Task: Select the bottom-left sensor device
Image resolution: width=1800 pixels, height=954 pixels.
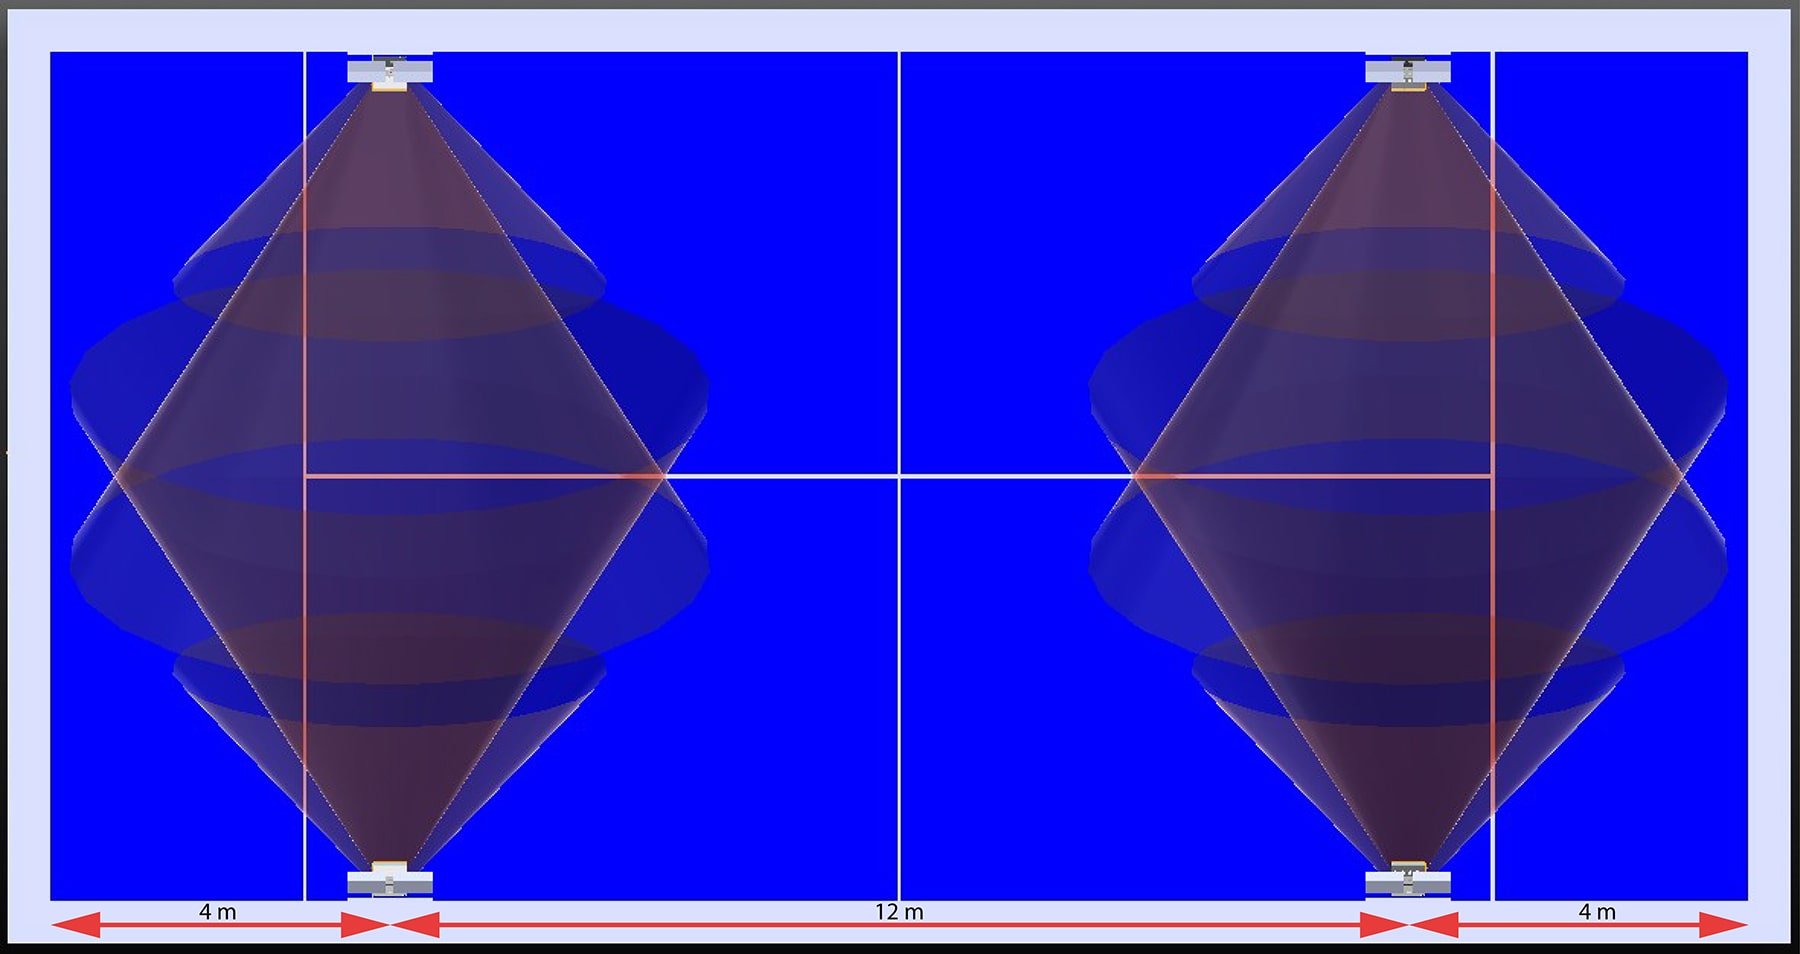Action: (390, 881)
